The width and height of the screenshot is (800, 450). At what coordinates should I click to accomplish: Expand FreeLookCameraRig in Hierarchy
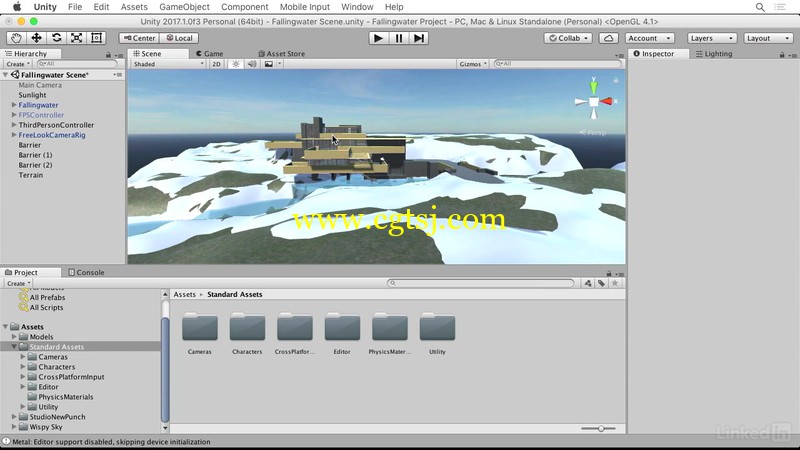14,135
